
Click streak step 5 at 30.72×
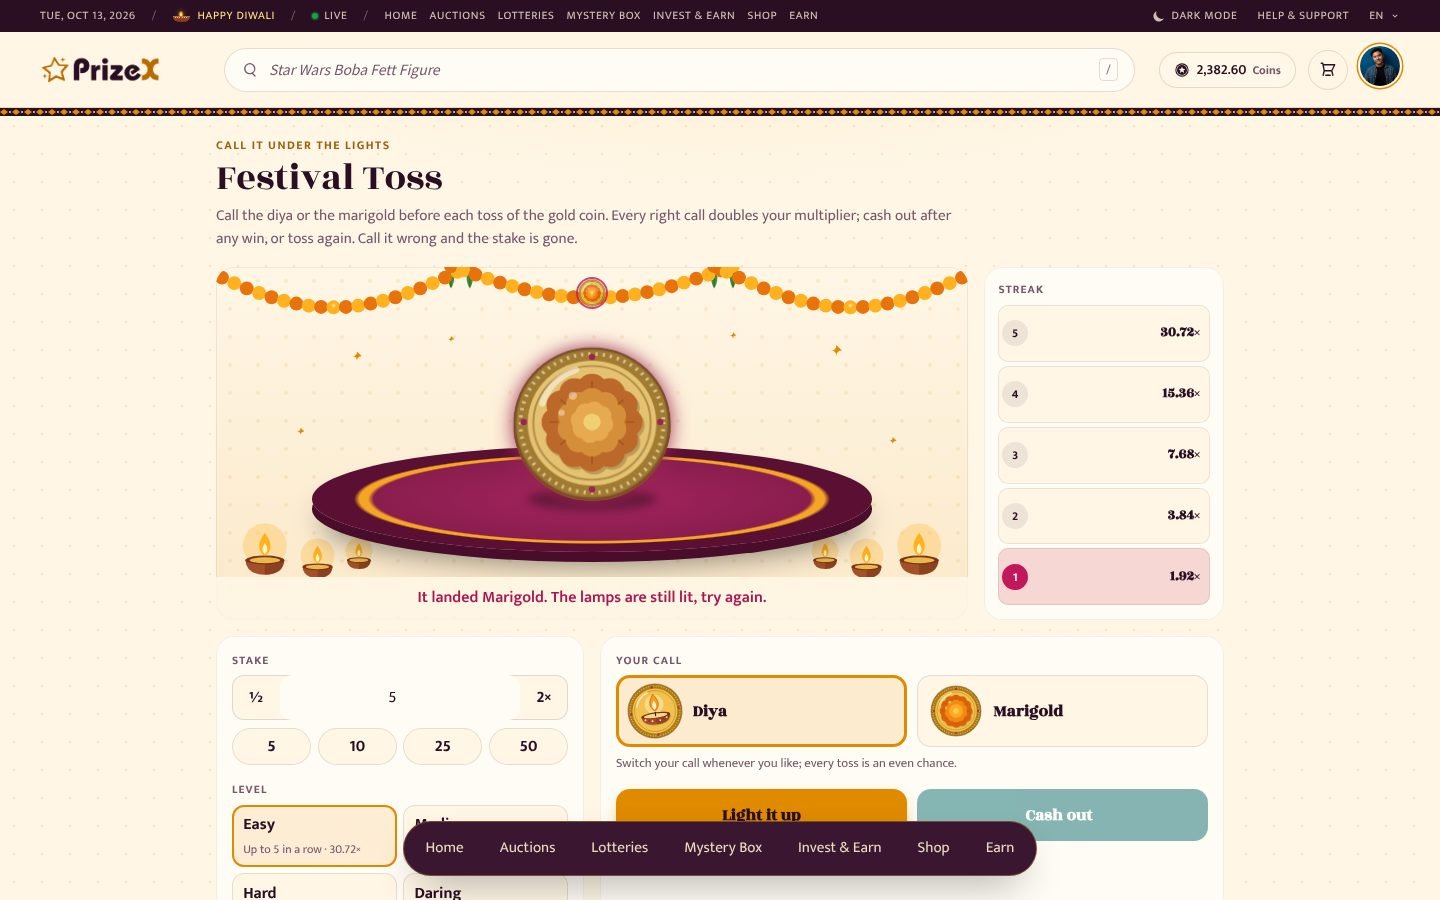point(1104,333)
